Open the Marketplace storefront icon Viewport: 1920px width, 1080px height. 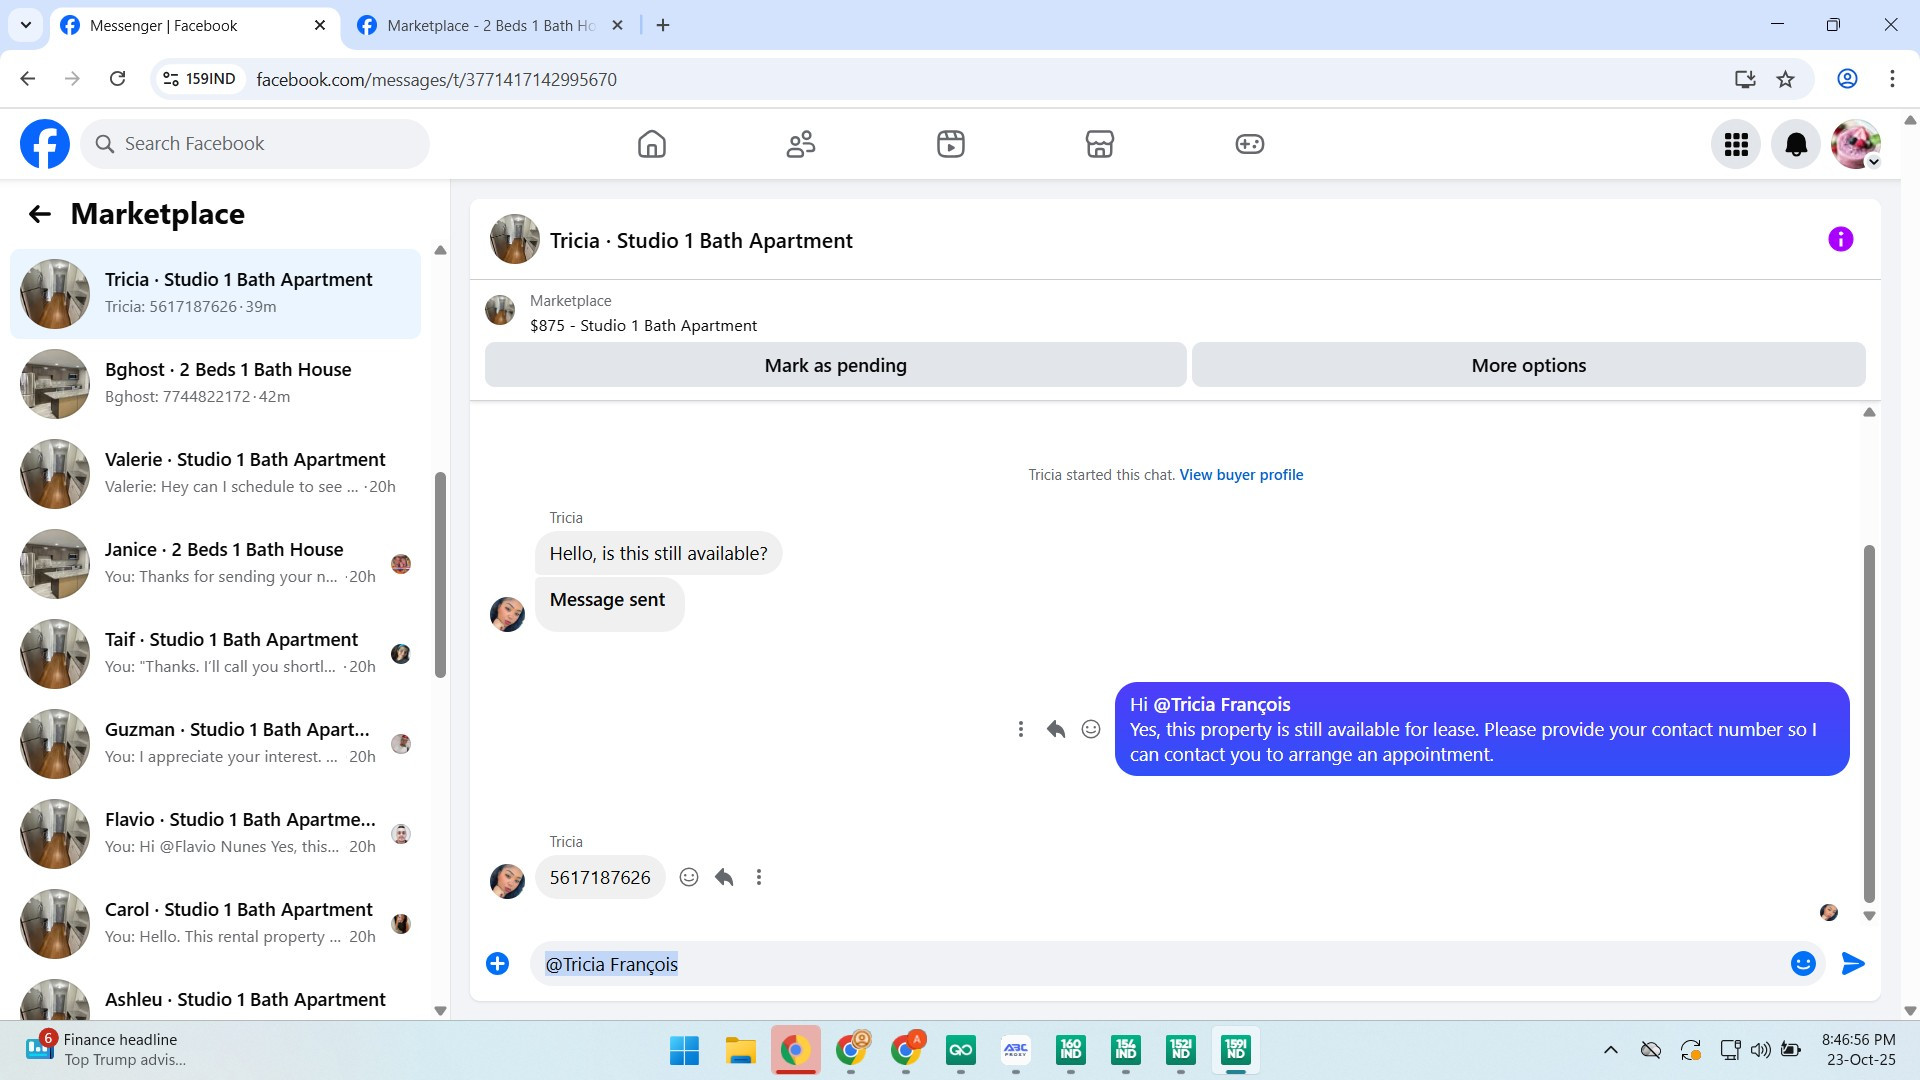point(1099,144)
